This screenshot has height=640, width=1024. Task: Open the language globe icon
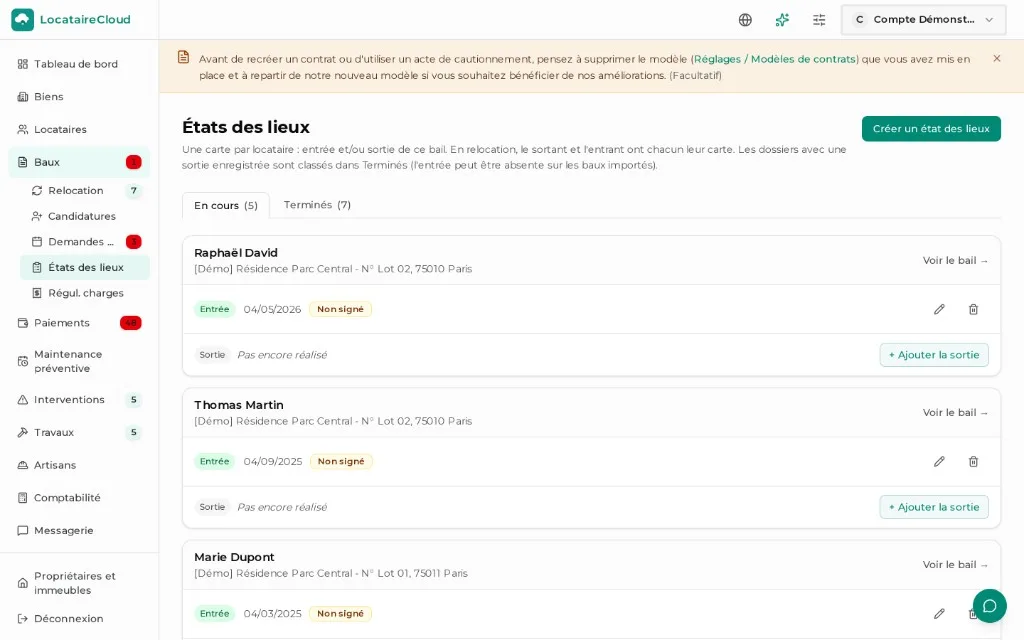tap(745, 20)
